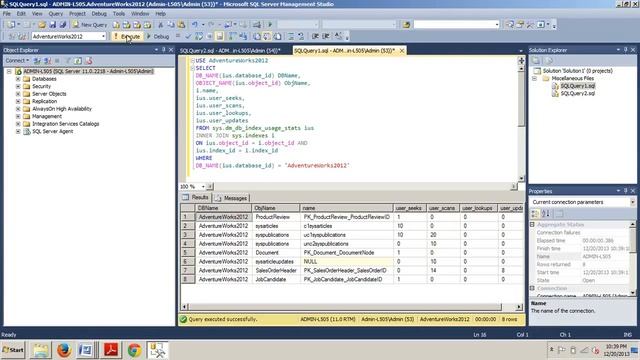Click the New Query button
This screenshot has height=360, width=640.
(x=90, y=25)
